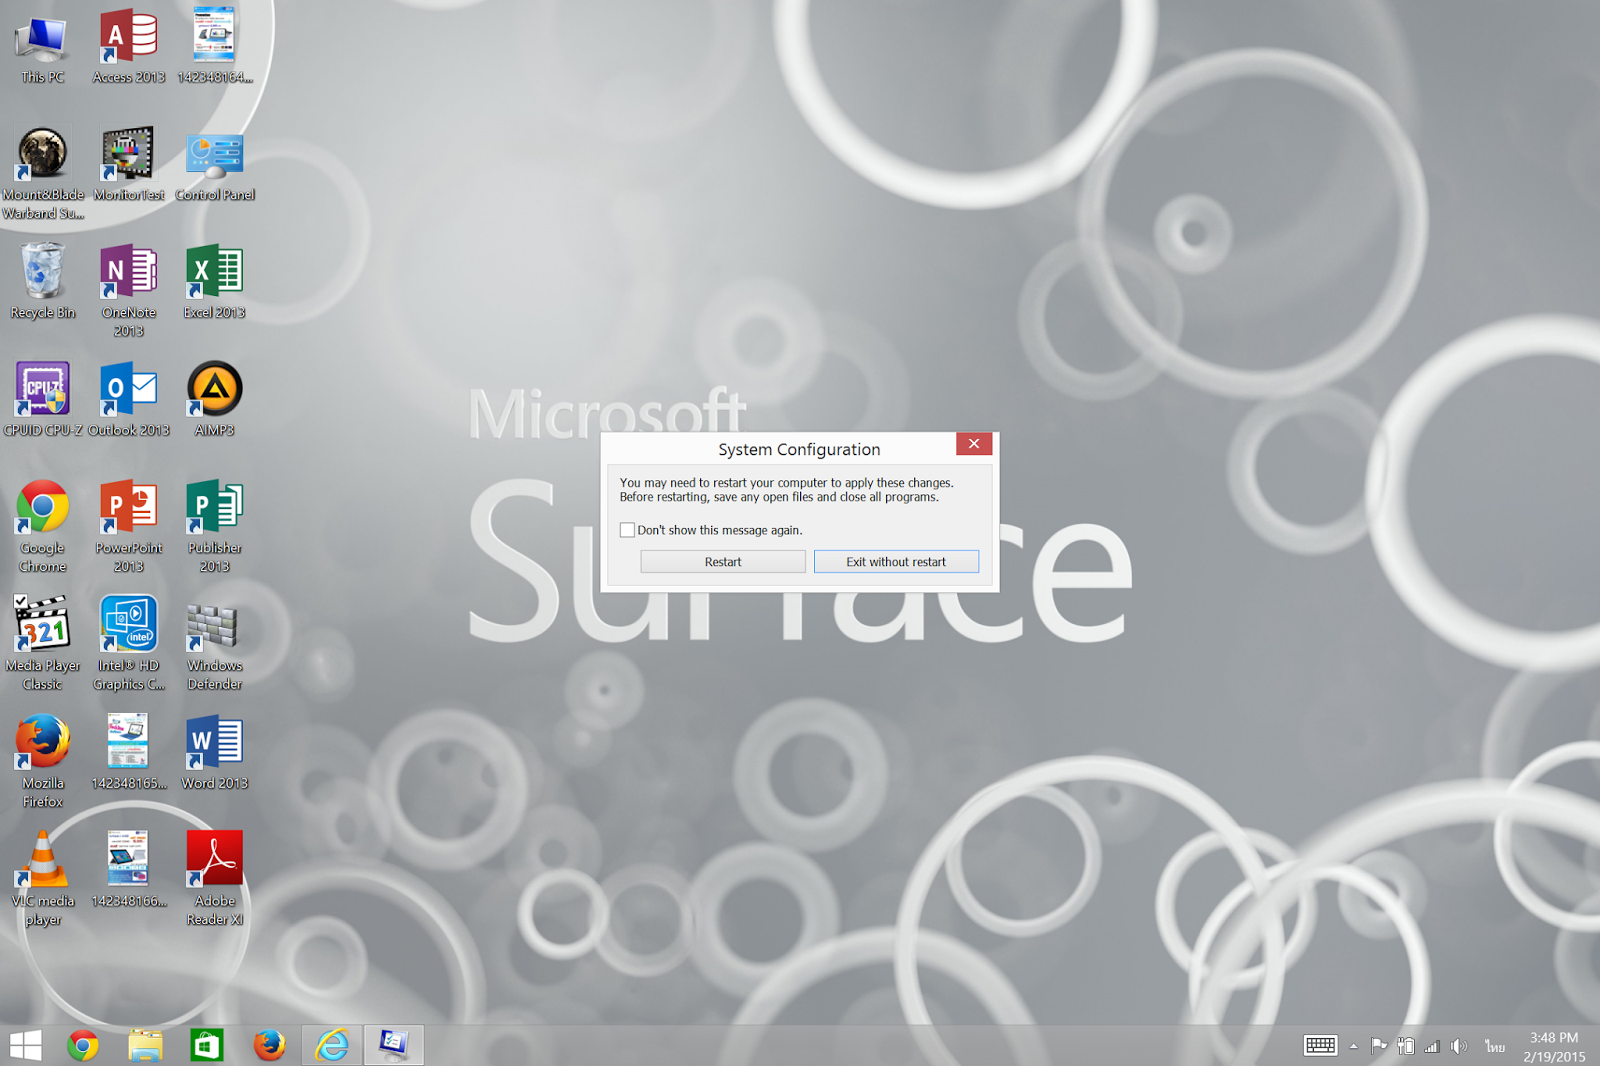Open Chrome from the taskbar
The height and width of the screenshot is (1066, 1600).
coord(83,1046)
